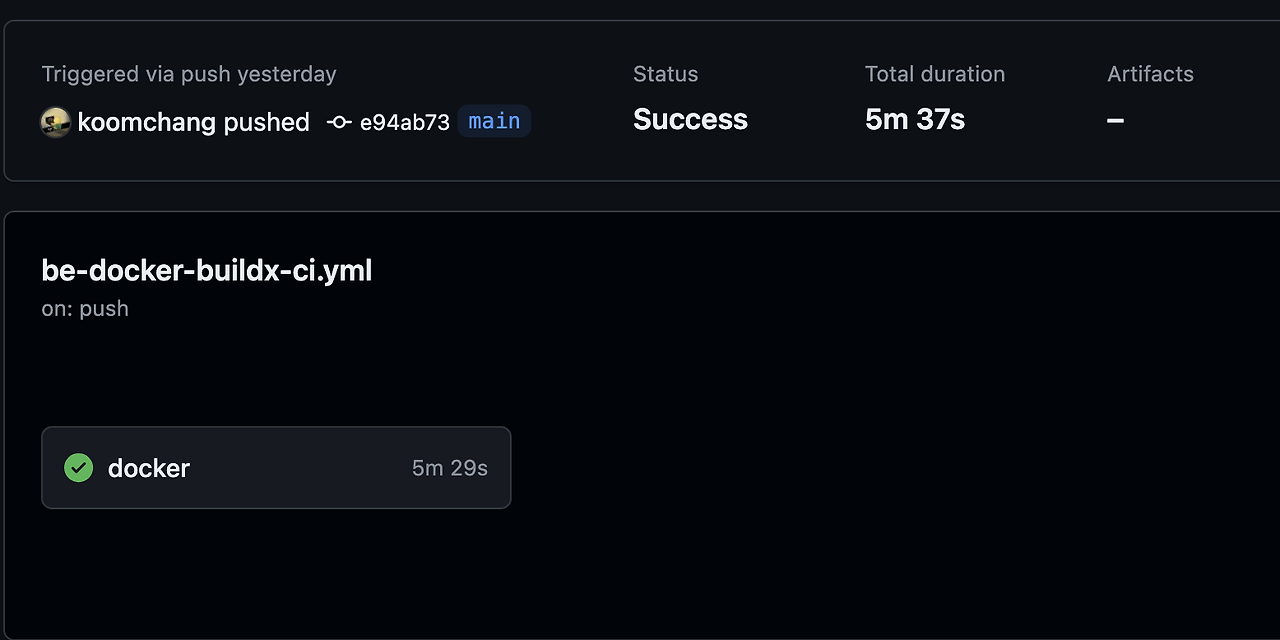Select the main branch badge
The width and height of the screenshot is (1280, 640).
[x=494, y=121]
